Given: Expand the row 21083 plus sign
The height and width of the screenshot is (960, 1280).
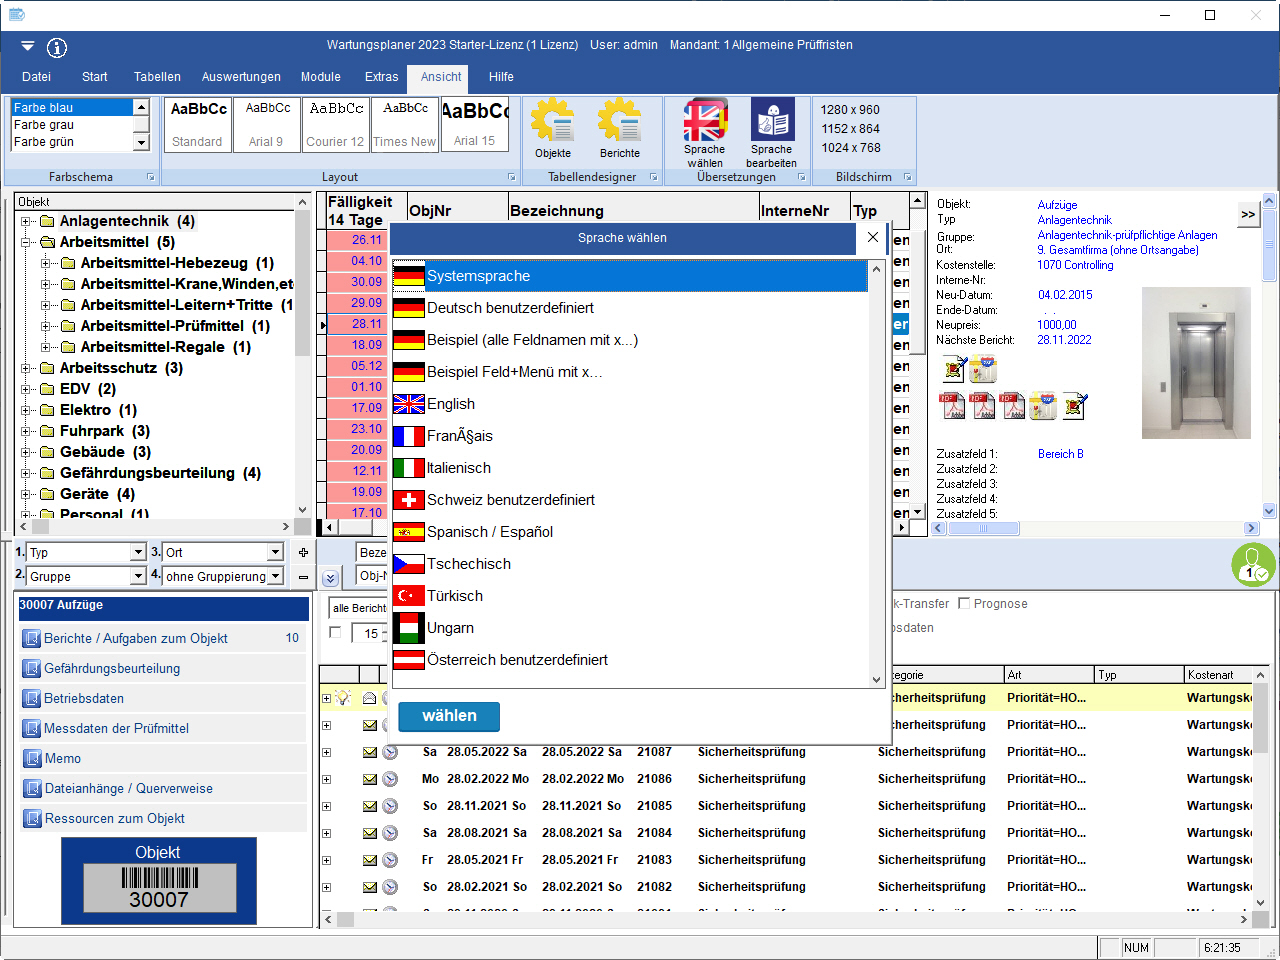Looking at the screenshot, I should click(x=326, y=860).
